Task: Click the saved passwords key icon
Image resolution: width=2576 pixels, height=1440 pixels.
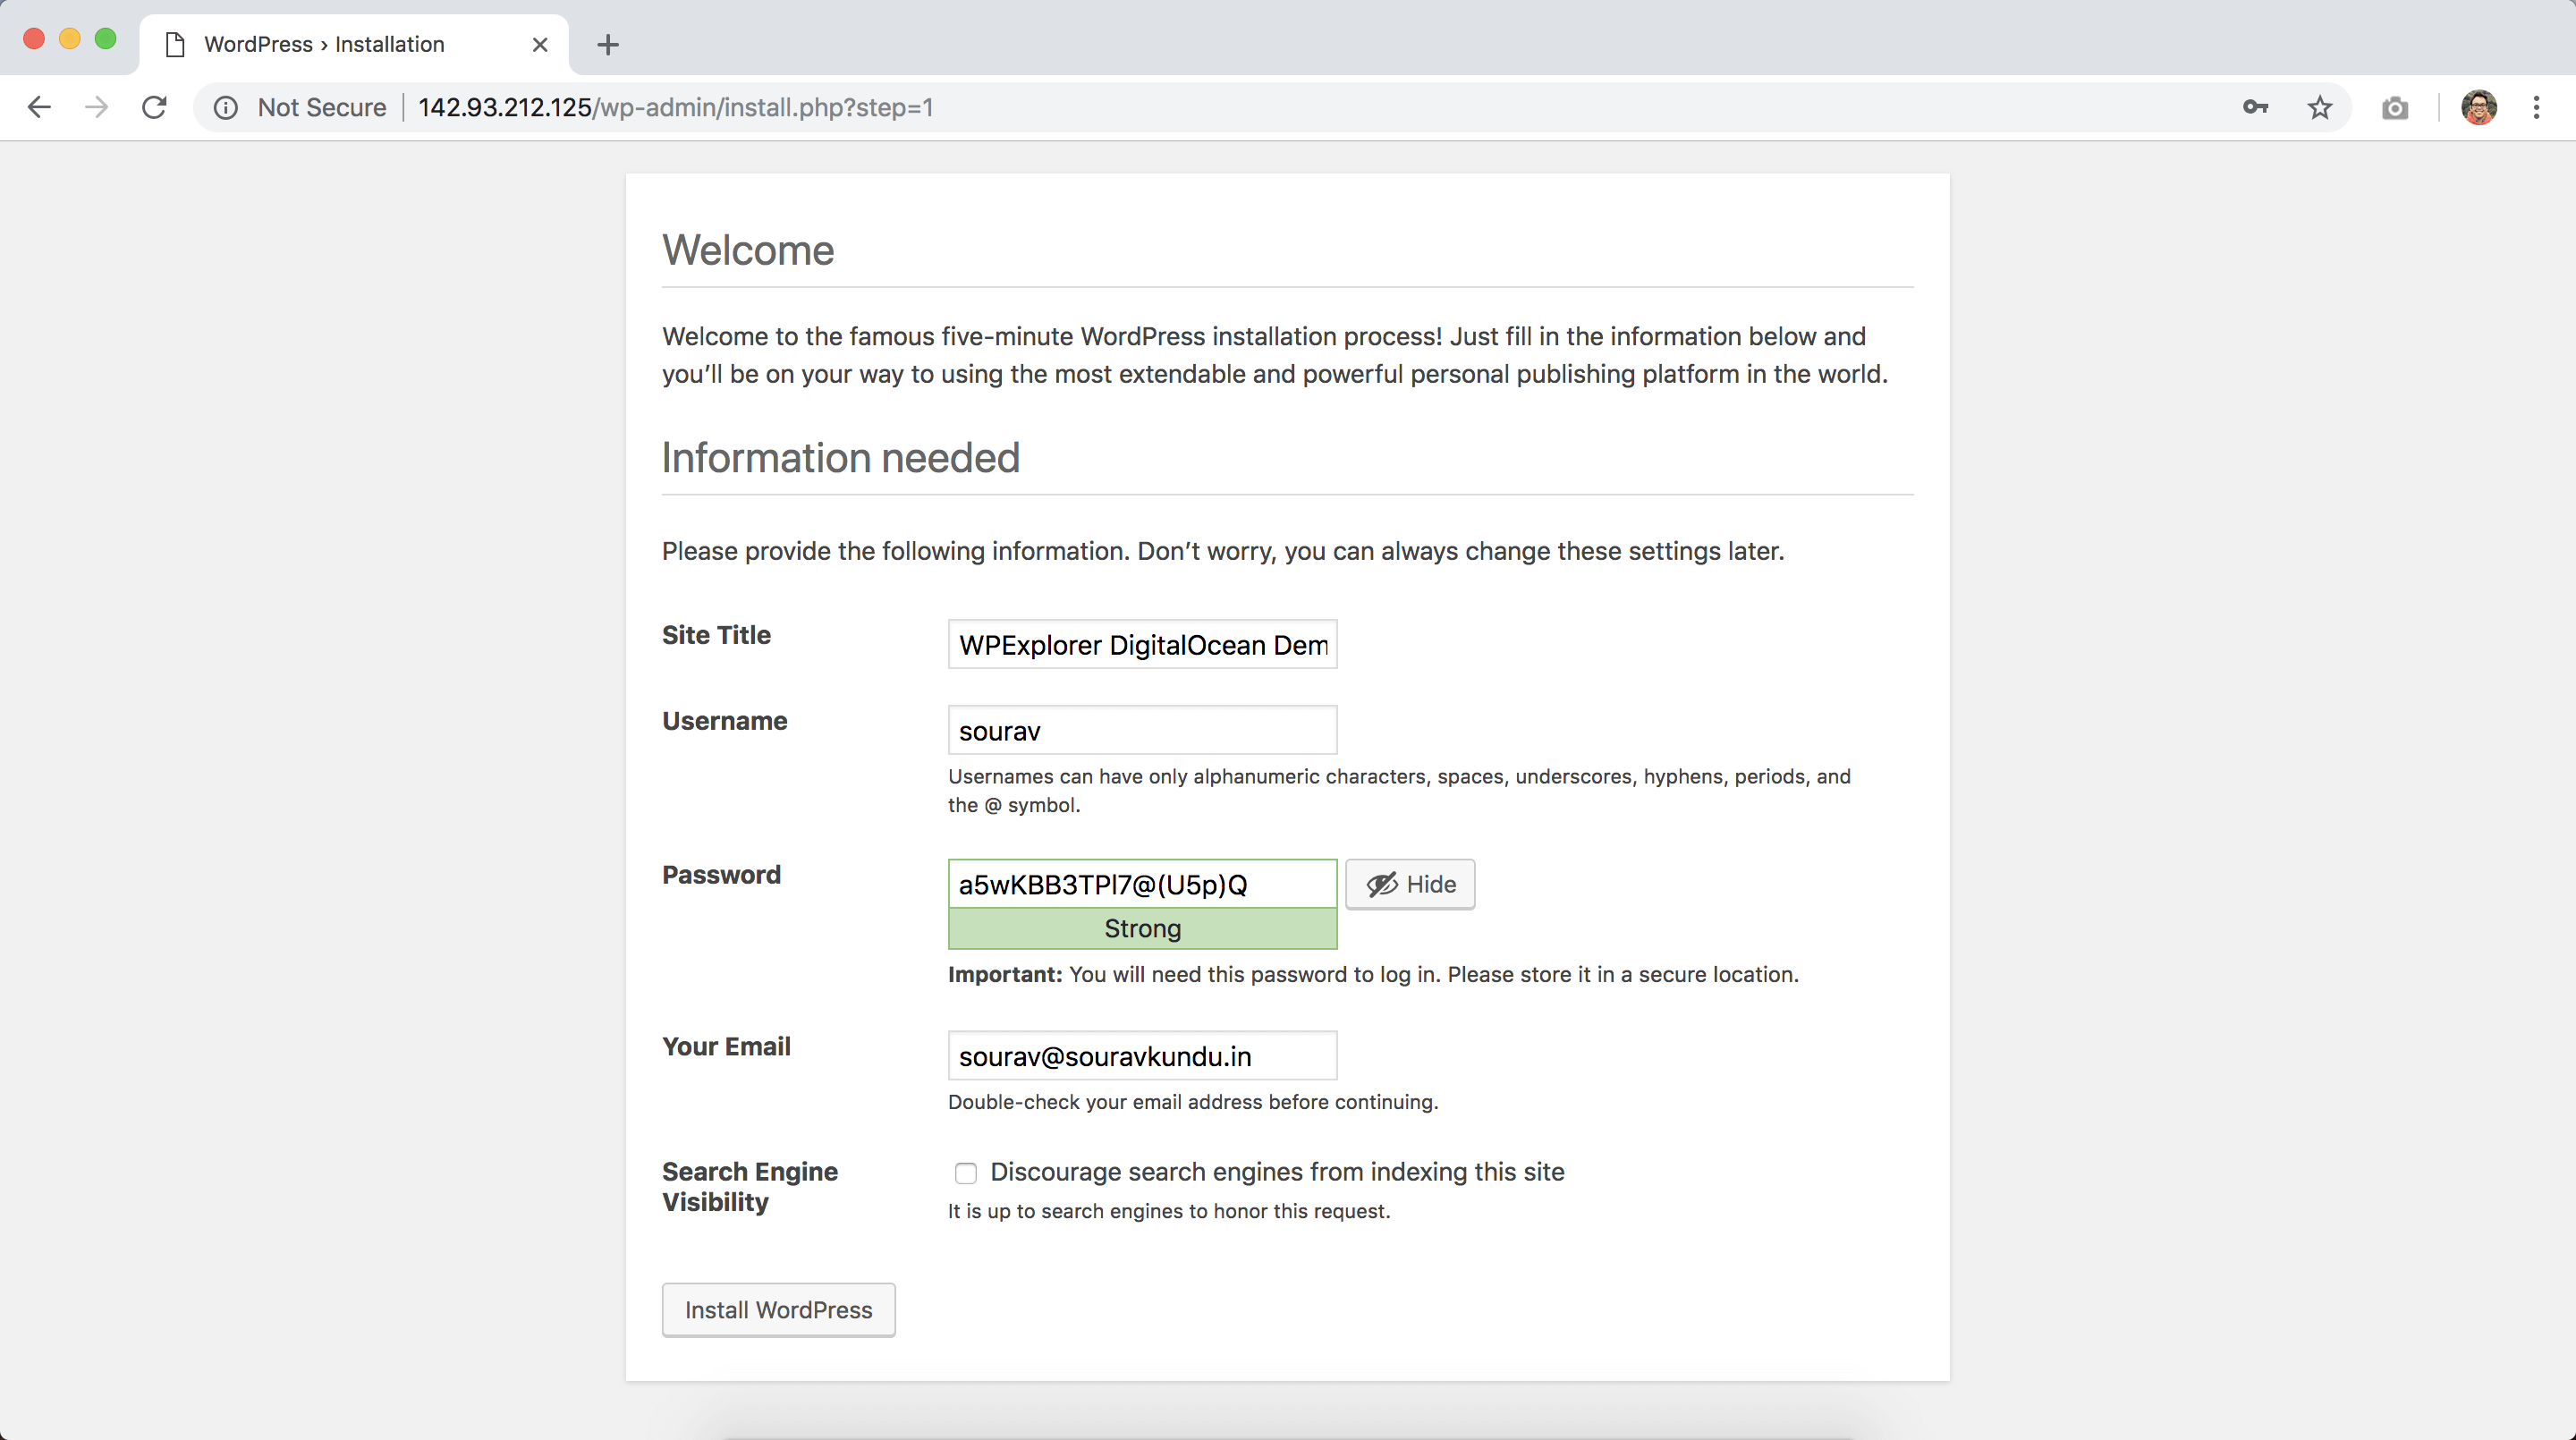Action: [x=2255, y=107]
